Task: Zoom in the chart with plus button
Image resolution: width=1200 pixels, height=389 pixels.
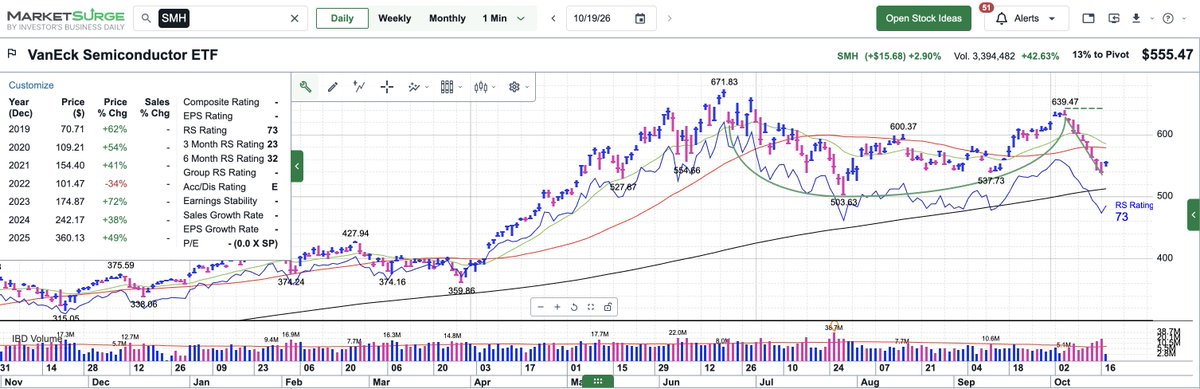Action: pyautogui.click(x=558, y=306)
